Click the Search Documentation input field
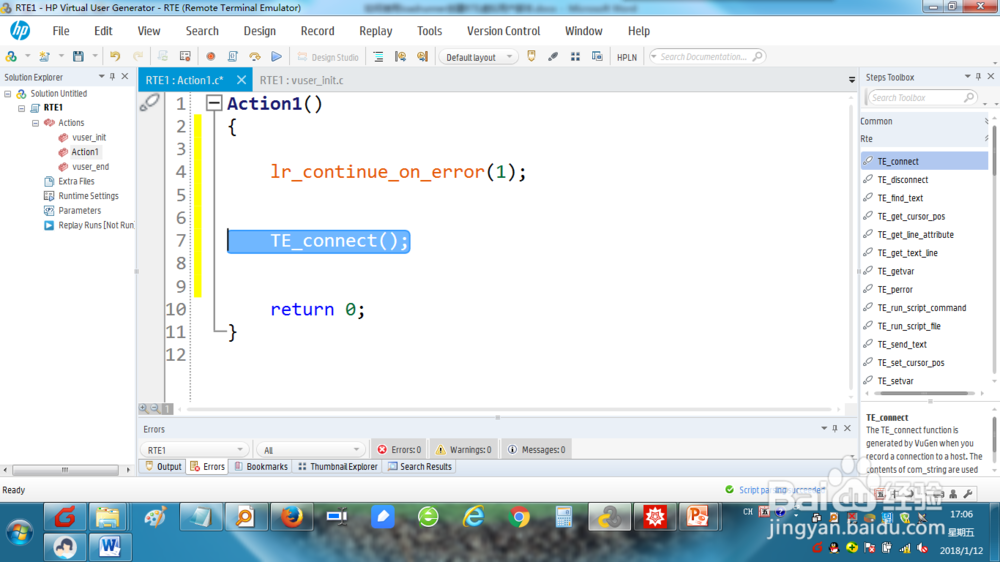This screenshot has width=1000, height=562. [x=707, y=57]
